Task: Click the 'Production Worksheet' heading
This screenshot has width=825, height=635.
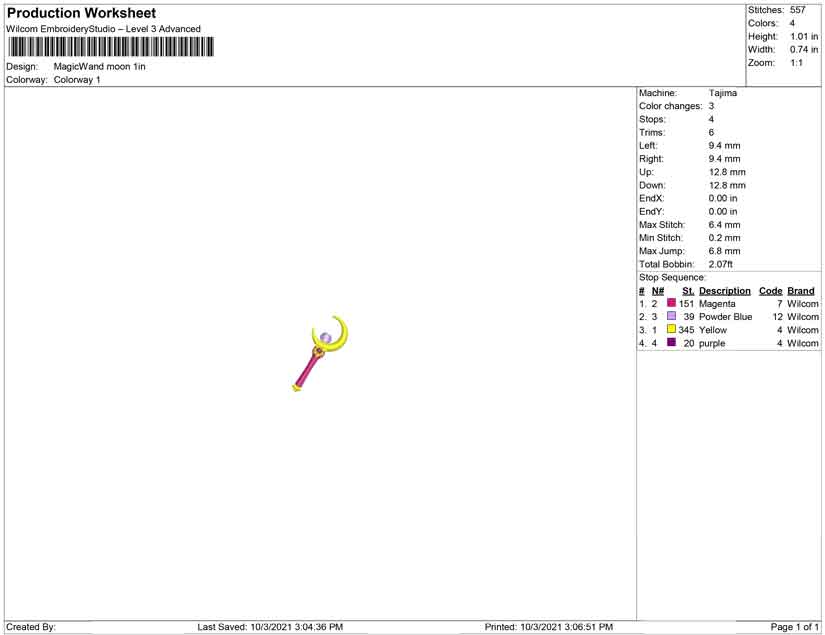Action: pos(82,13)
